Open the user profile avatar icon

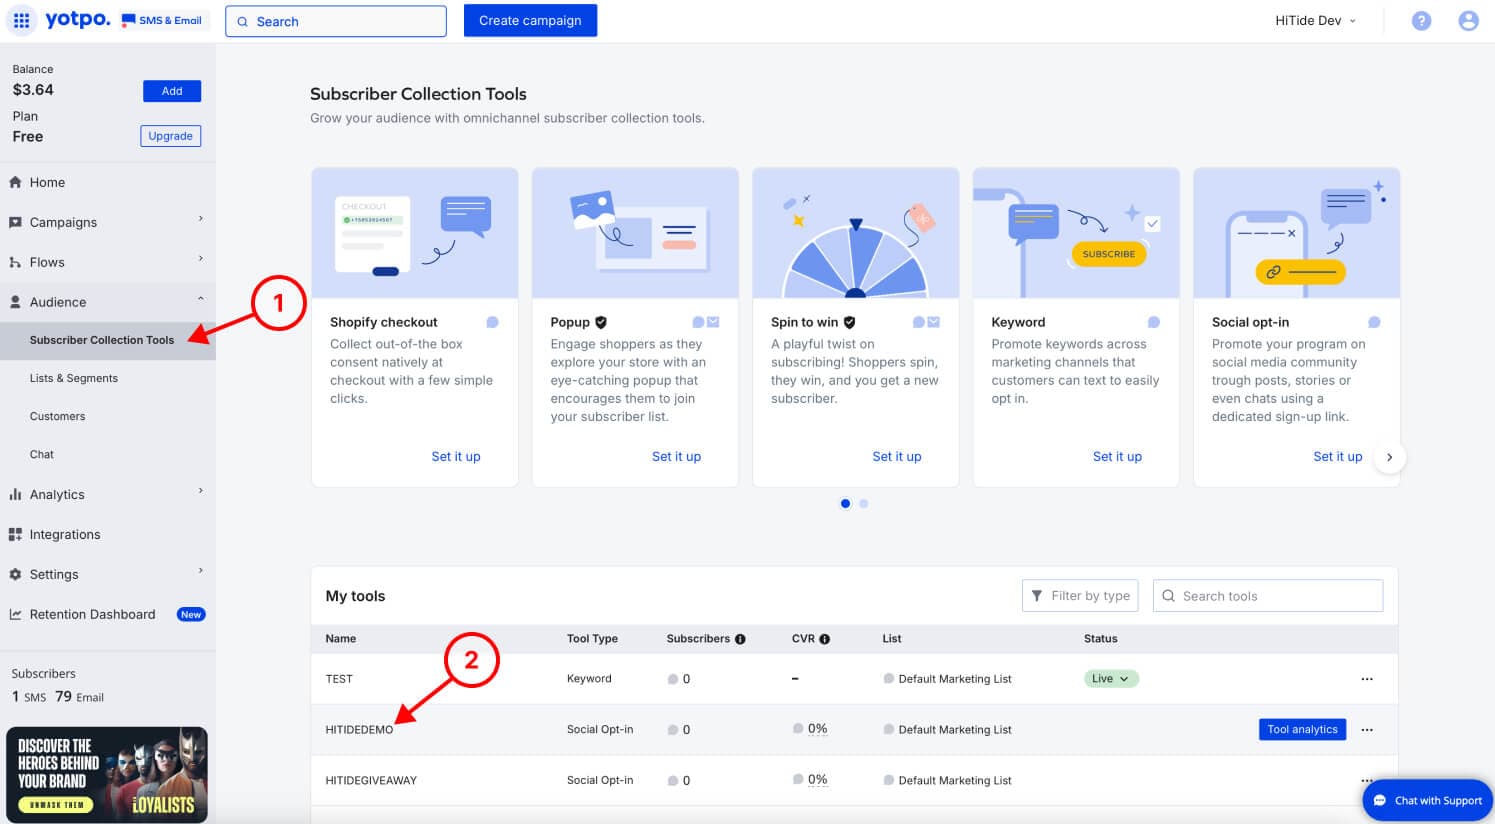click(1468, 20)
